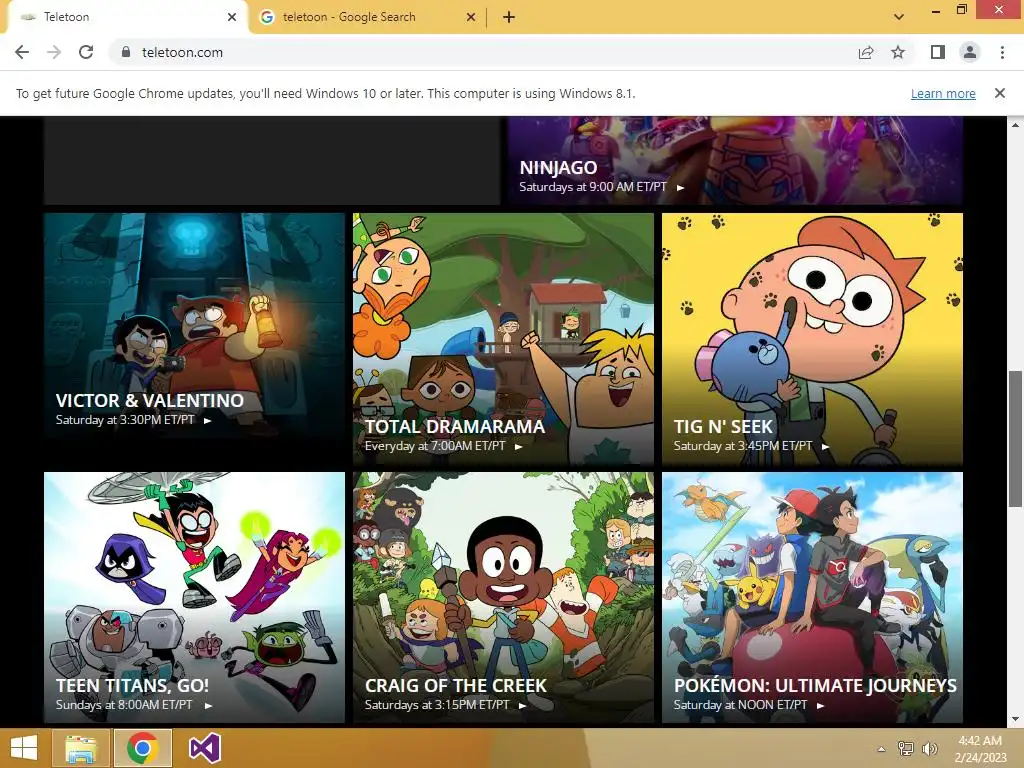The image size is (1024, 768).
Task: Open the Tig N' Seek show card
Action: tap(812, 338)
